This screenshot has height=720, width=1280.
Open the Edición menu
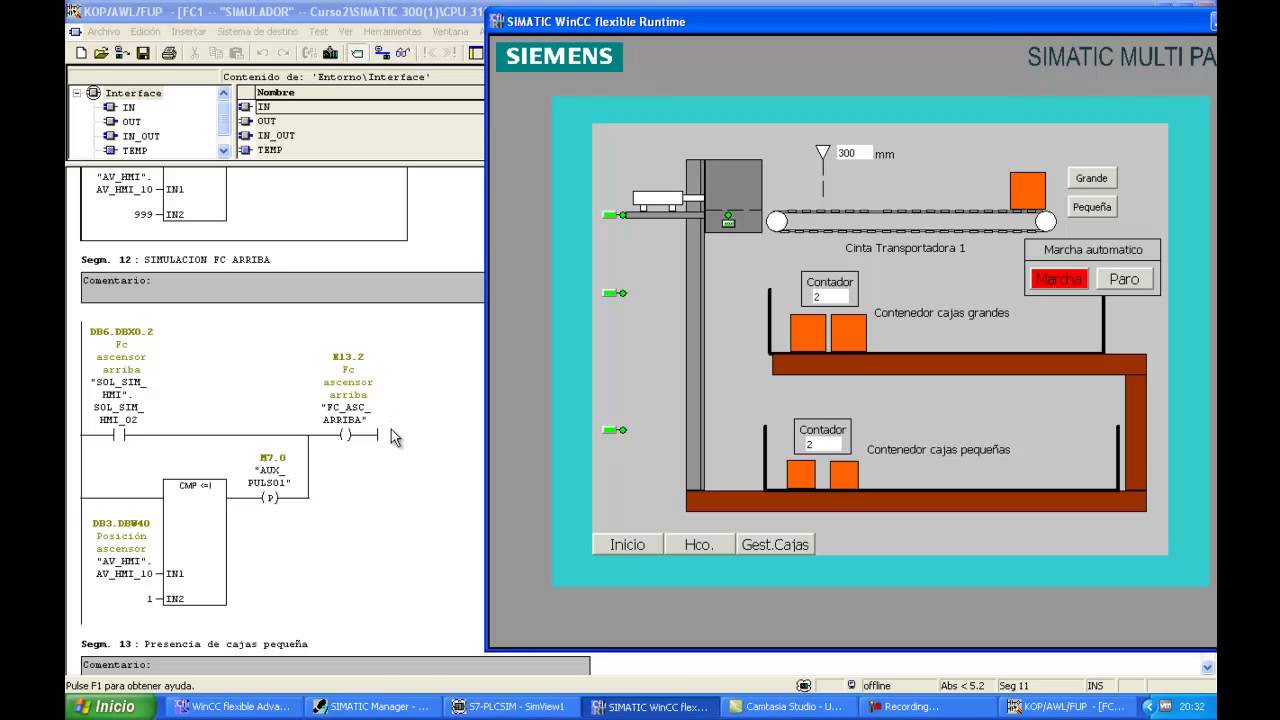[x=145, y=32]
